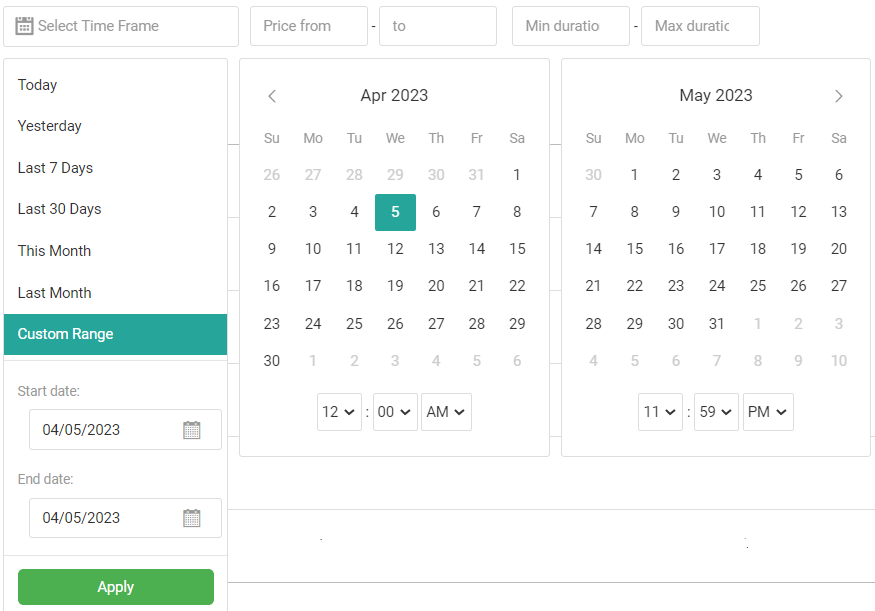Focus the Start date text field

[x=105, y=430]
